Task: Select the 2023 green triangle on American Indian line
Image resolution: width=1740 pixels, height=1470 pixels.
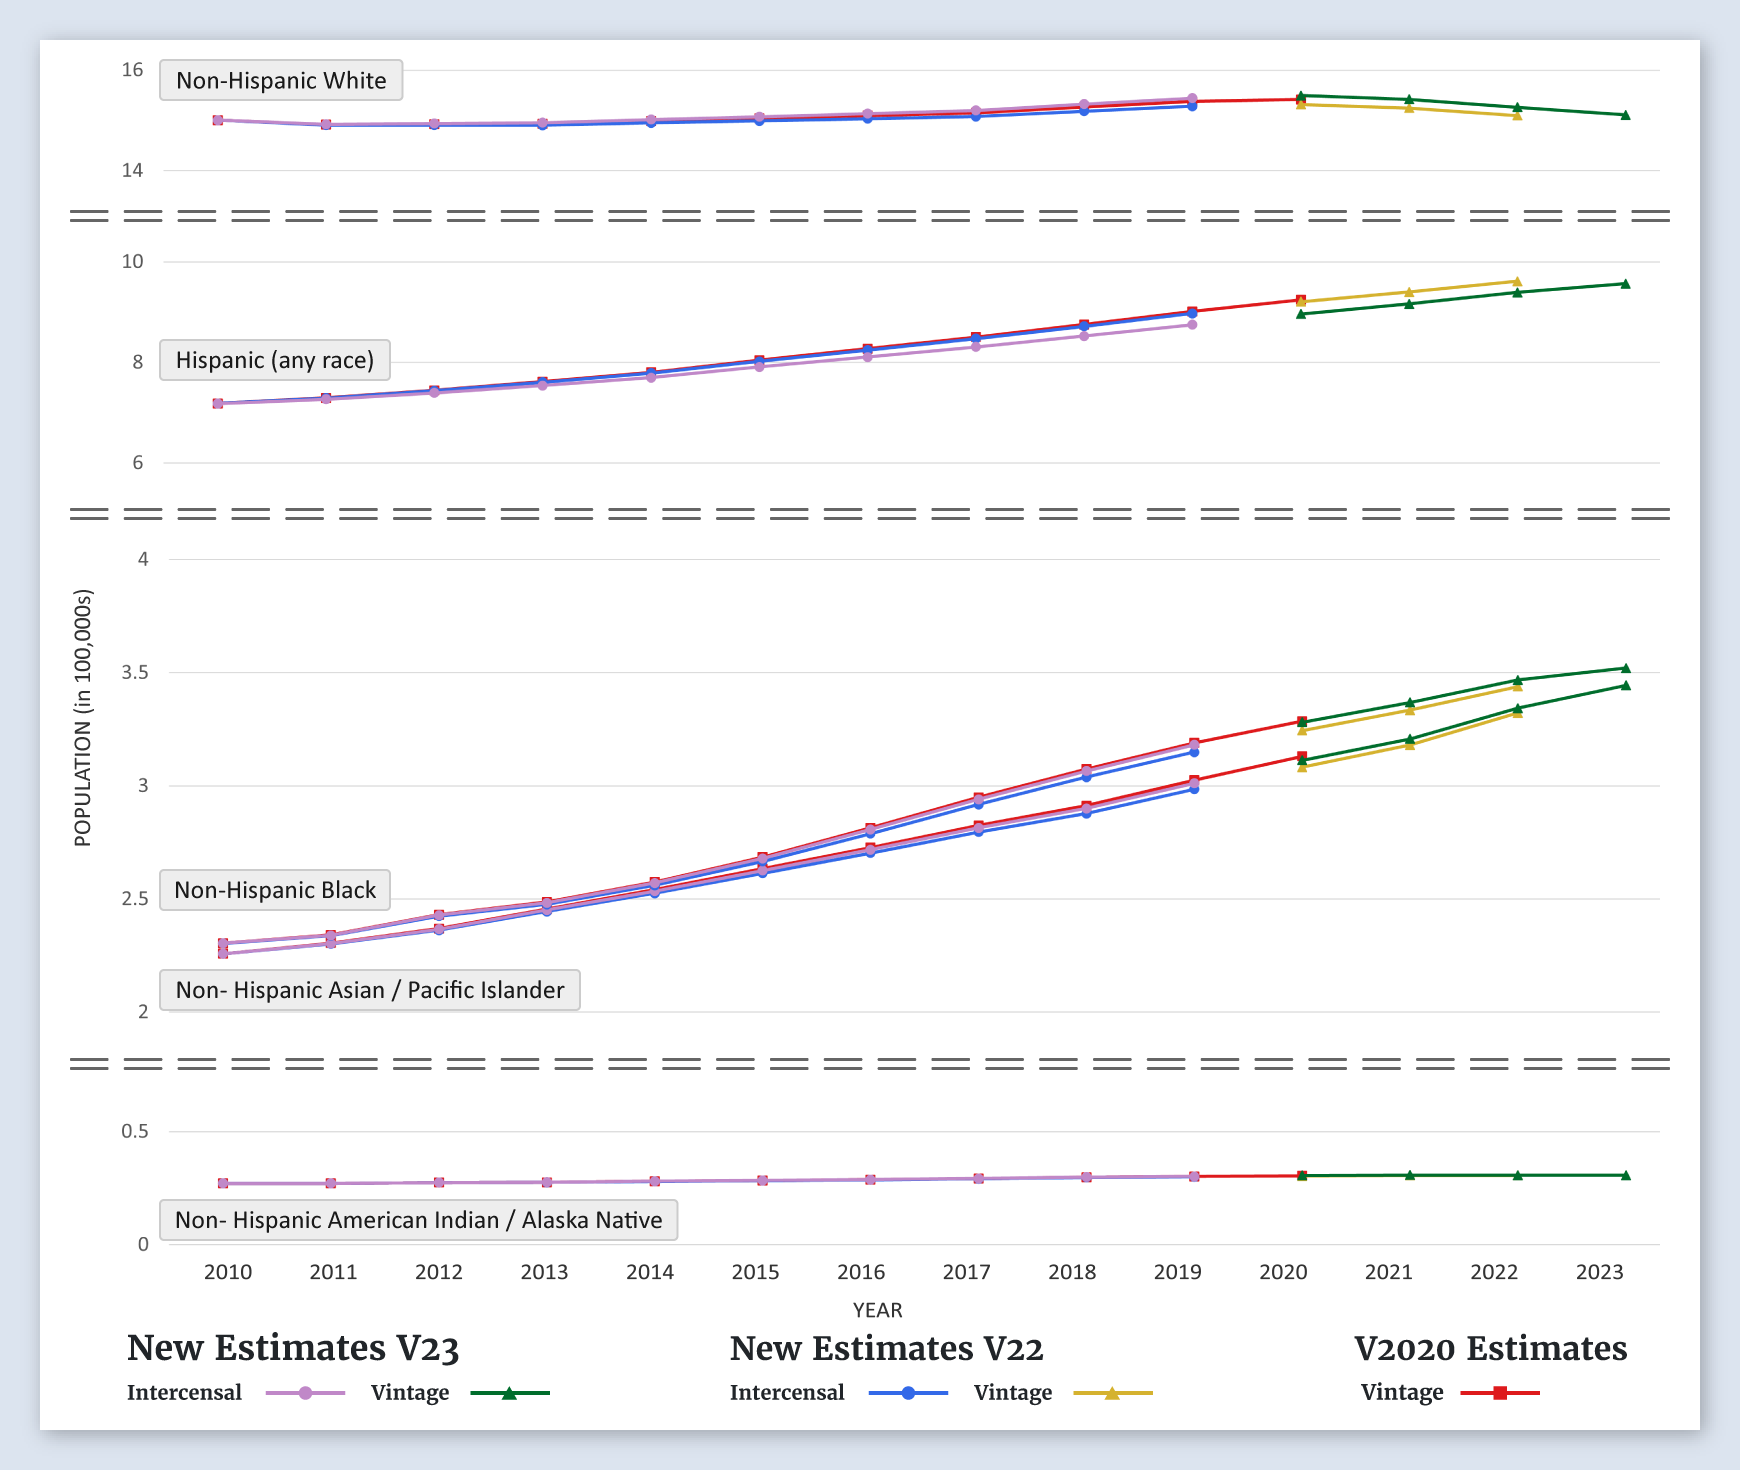Action: pos(1625,1175)
